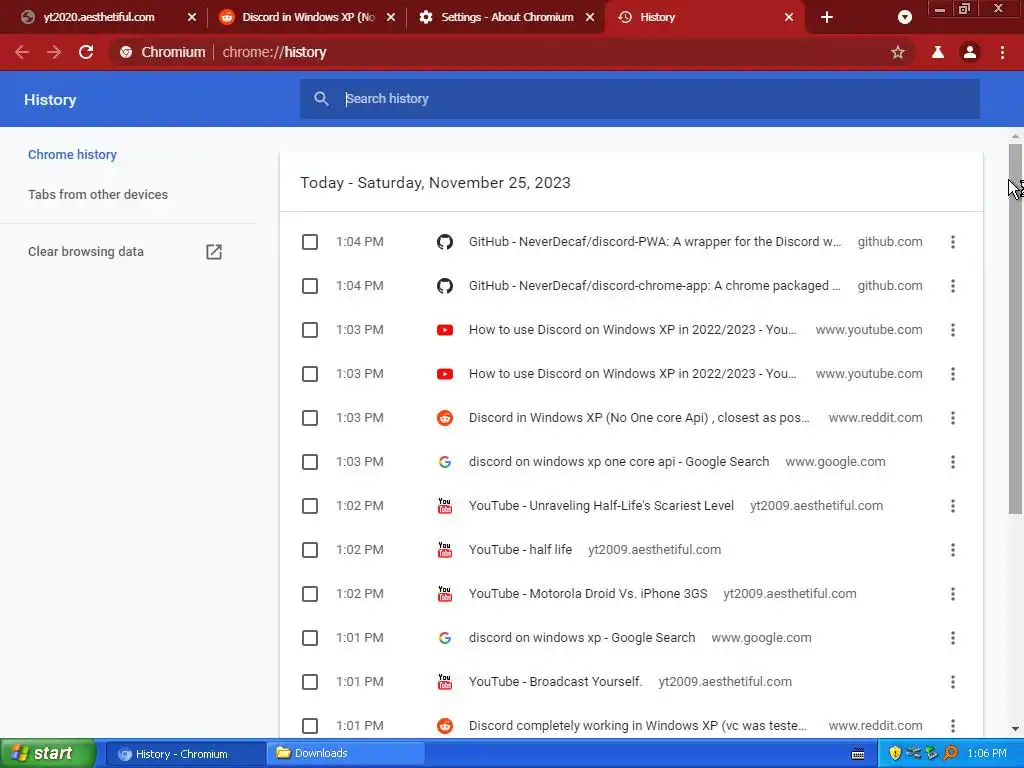Click GitHub icon of discord-chrome-app entry
The width and height of the screenshot is (1024, 768).
pyautogui.click(x=445, y=286)
